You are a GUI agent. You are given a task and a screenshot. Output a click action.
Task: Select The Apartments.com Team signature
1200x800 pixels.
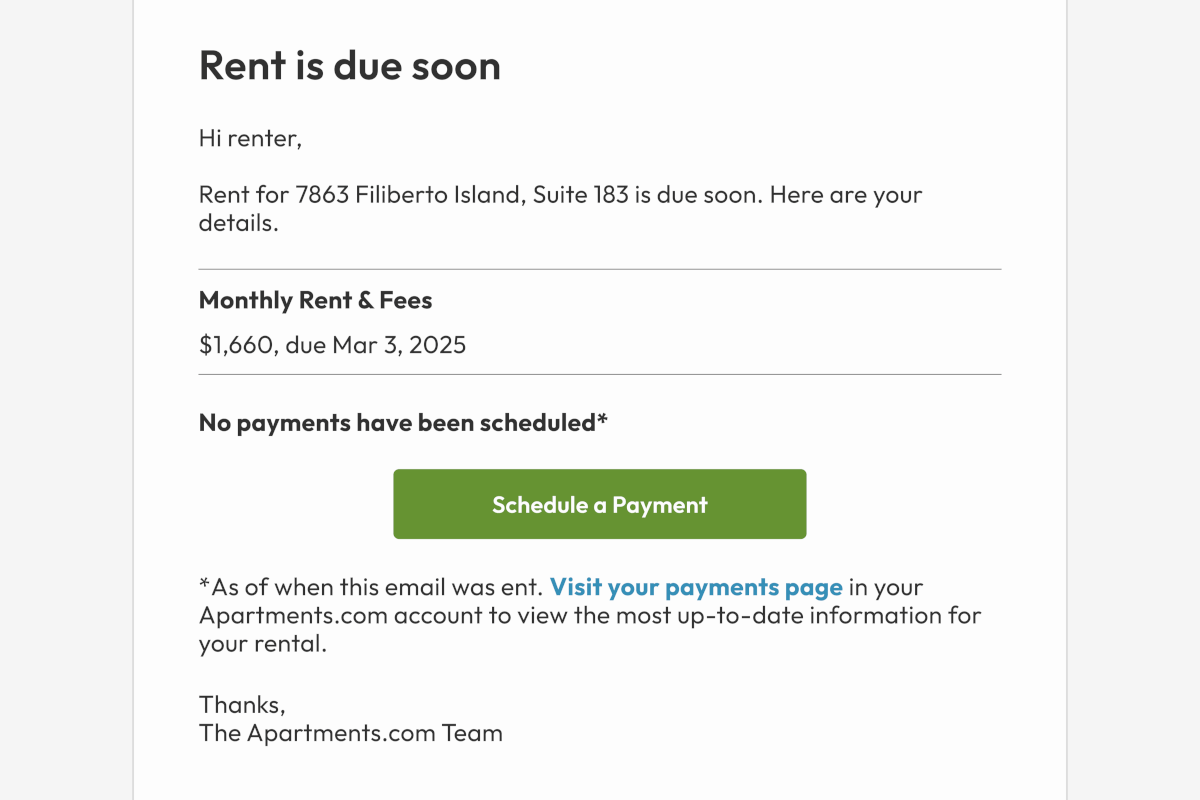[351, 732]
